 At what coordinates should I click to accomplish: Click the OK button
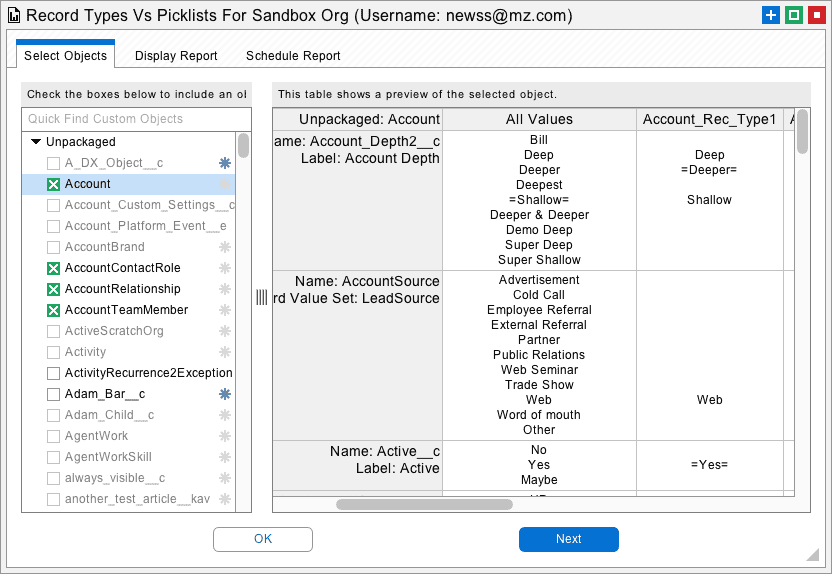(x=263, y=539)
